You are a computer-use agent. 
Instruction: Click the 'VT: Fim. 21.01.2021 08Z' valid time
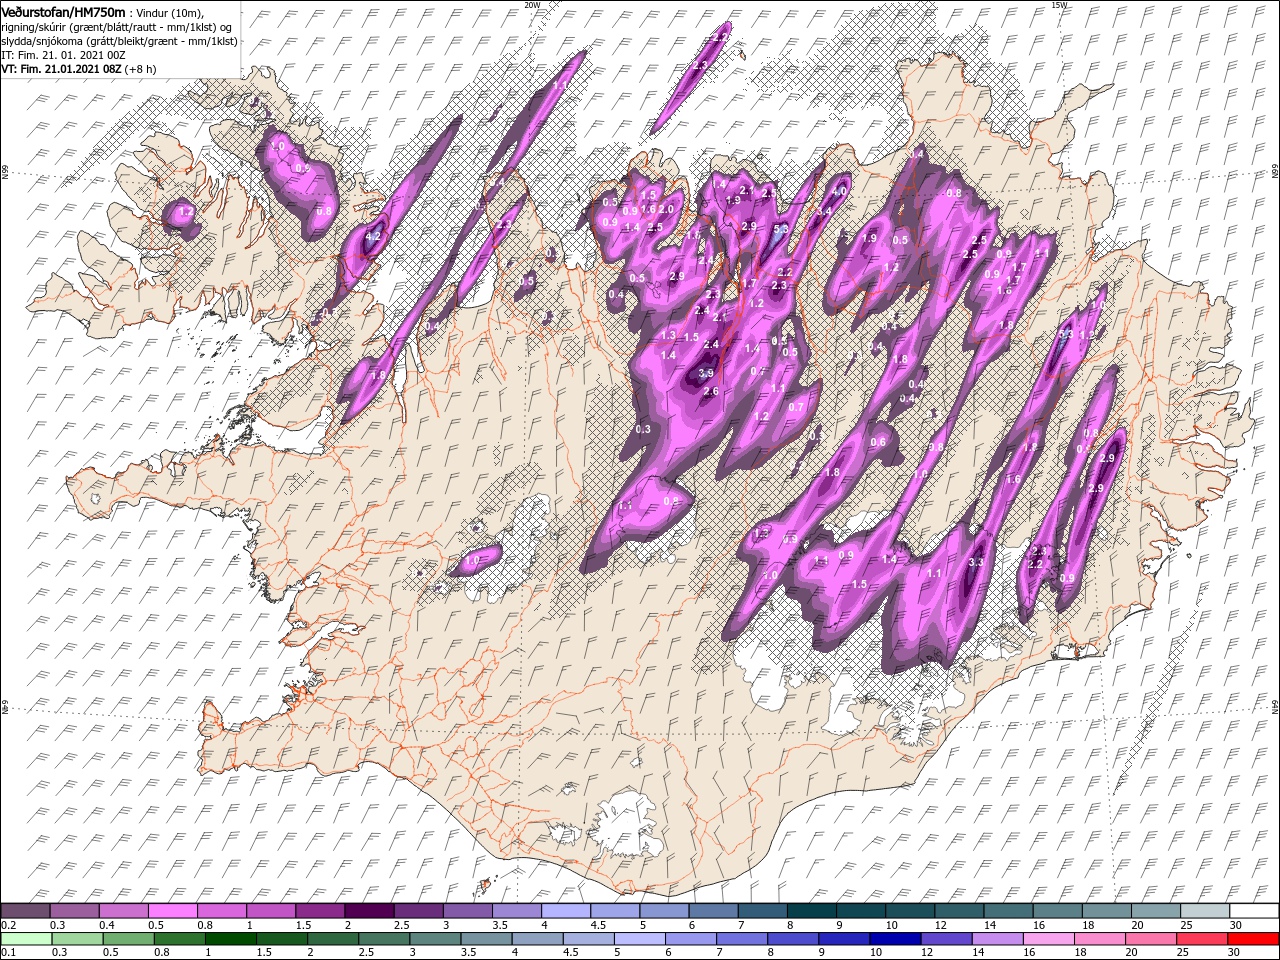coord(62,69)
